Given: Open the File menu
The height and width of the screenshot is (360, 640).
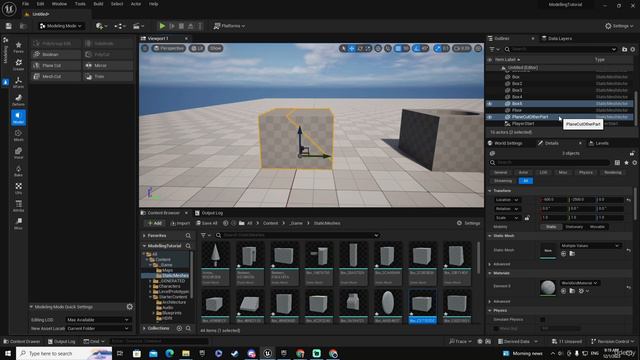Looking at the screenshot, I should pyautogui.click(x=25, y=4).
